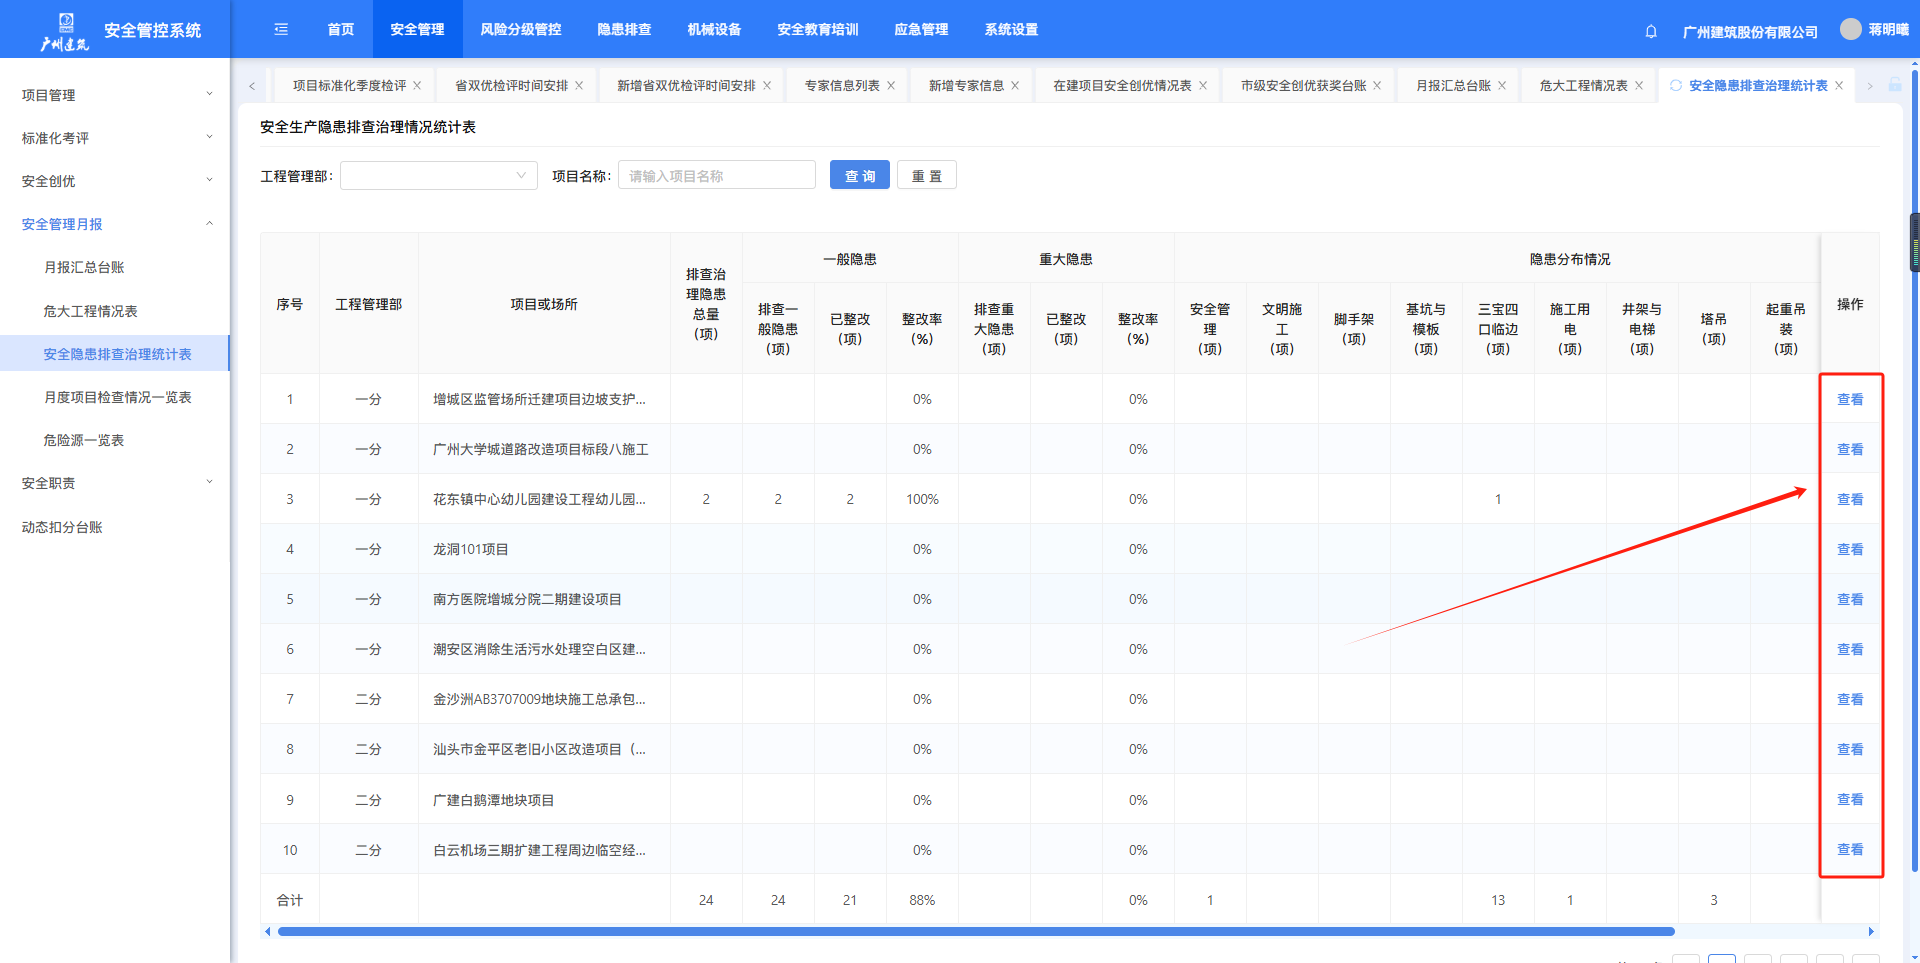This screenshot has width=1920, height=963.
Task: Switch to the 危大工程情况表 tab
Action: point(1582,86)
